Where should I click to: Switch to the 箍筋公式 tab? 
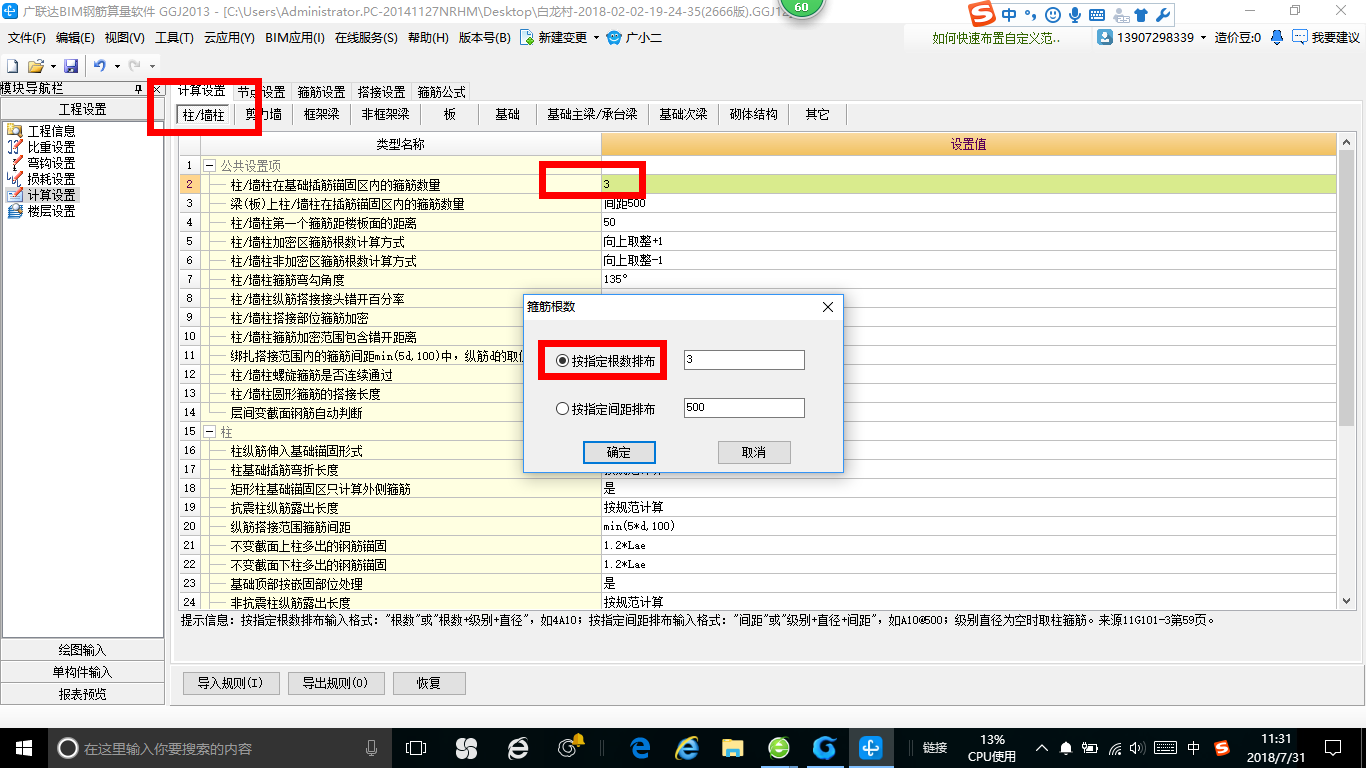[x=441, y=92]
